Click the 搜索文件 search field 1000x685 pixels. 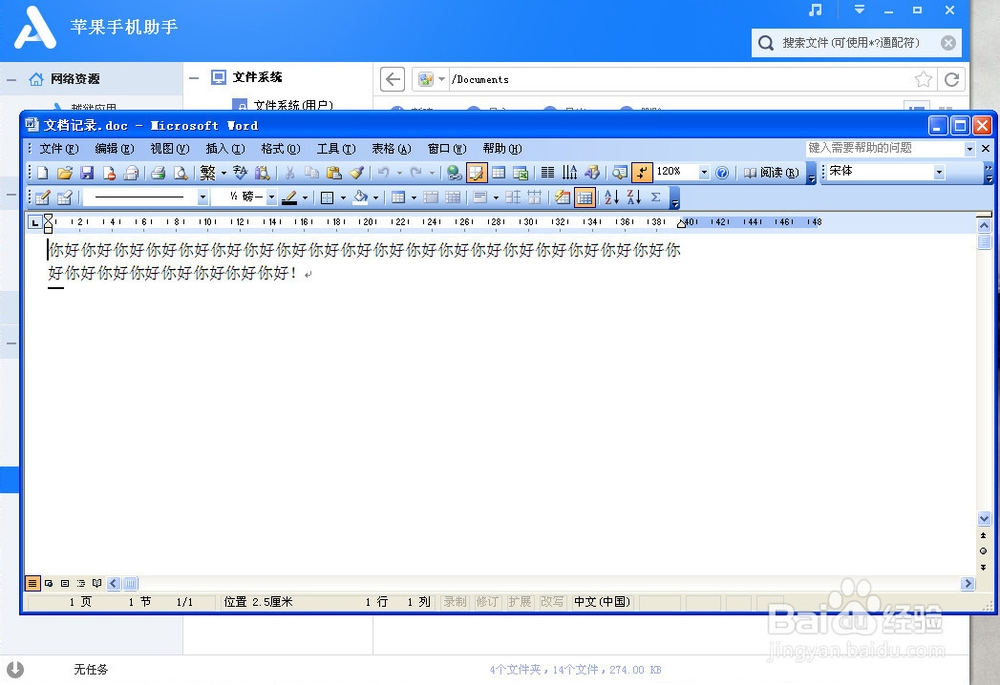click(857, 43)
